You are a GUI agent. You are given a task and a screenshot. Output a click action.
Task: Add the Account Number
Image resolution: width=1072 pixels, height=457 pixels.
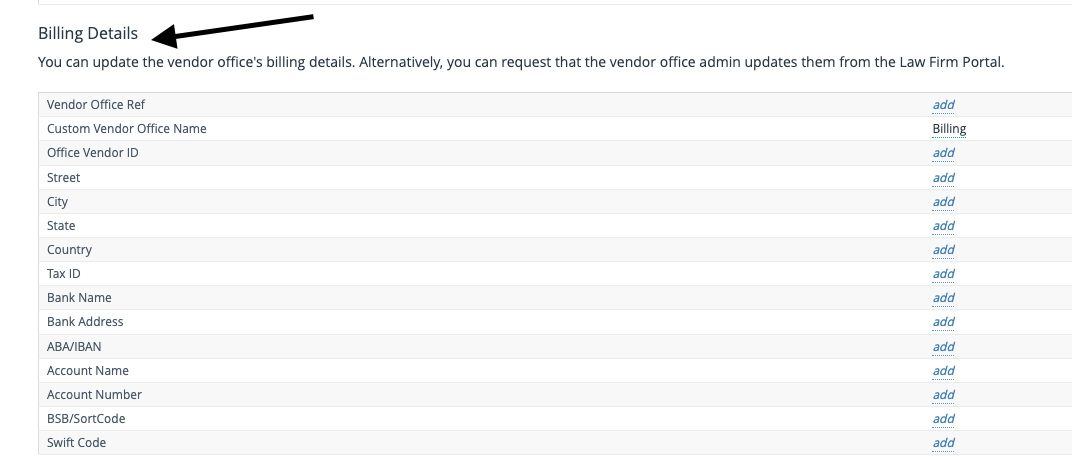[943, 395]
